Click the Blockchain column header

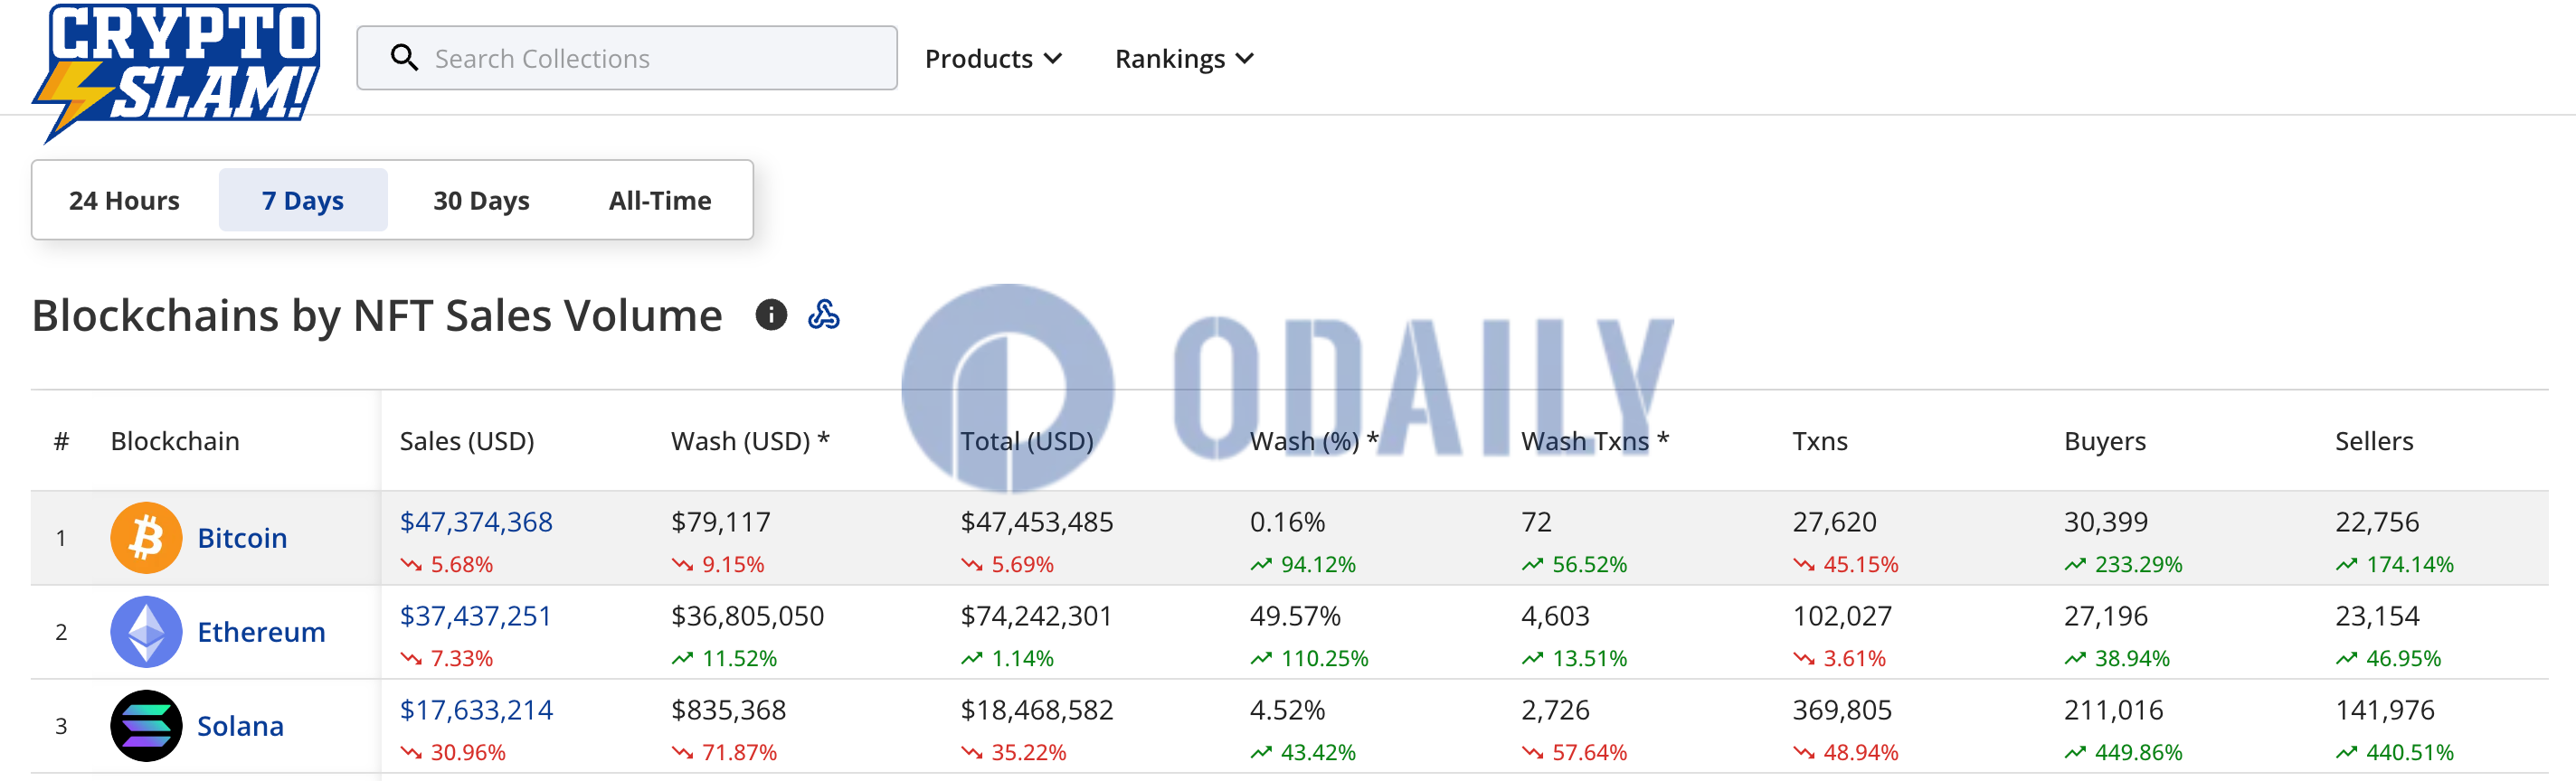click(175, 441)
